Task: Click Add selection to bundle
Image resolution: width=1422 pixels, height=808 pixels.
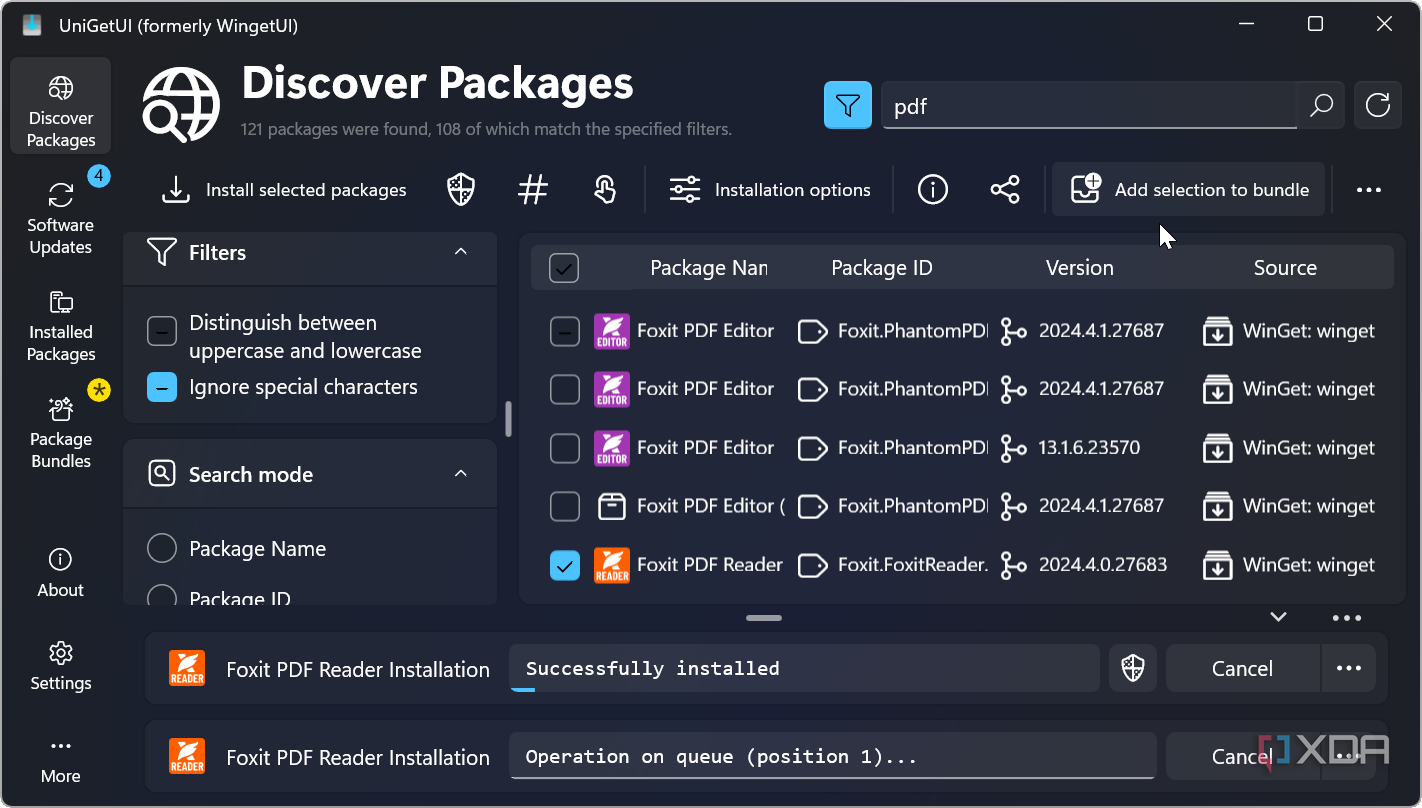Action: tap(1189, 189)
